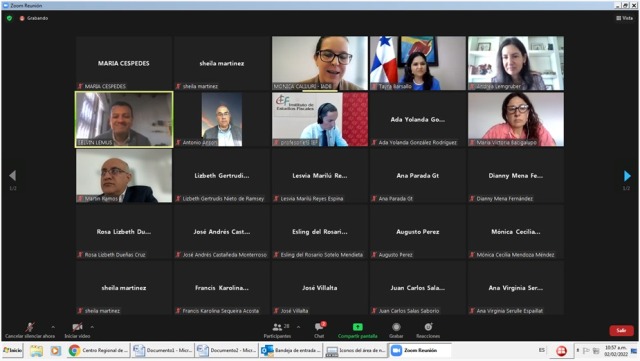Click the Grabar record icon
The image size is (640, 361).
[x=396, y=327]
